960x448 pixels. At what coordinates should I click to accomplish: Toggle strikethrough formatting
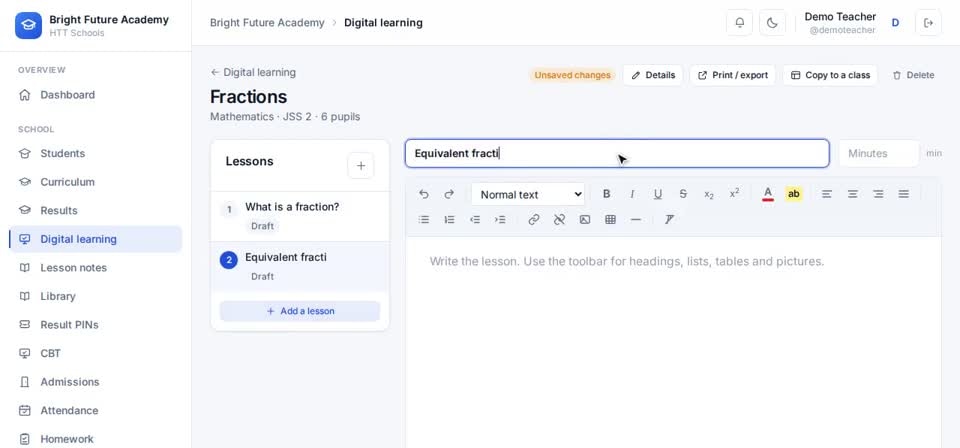683,194
